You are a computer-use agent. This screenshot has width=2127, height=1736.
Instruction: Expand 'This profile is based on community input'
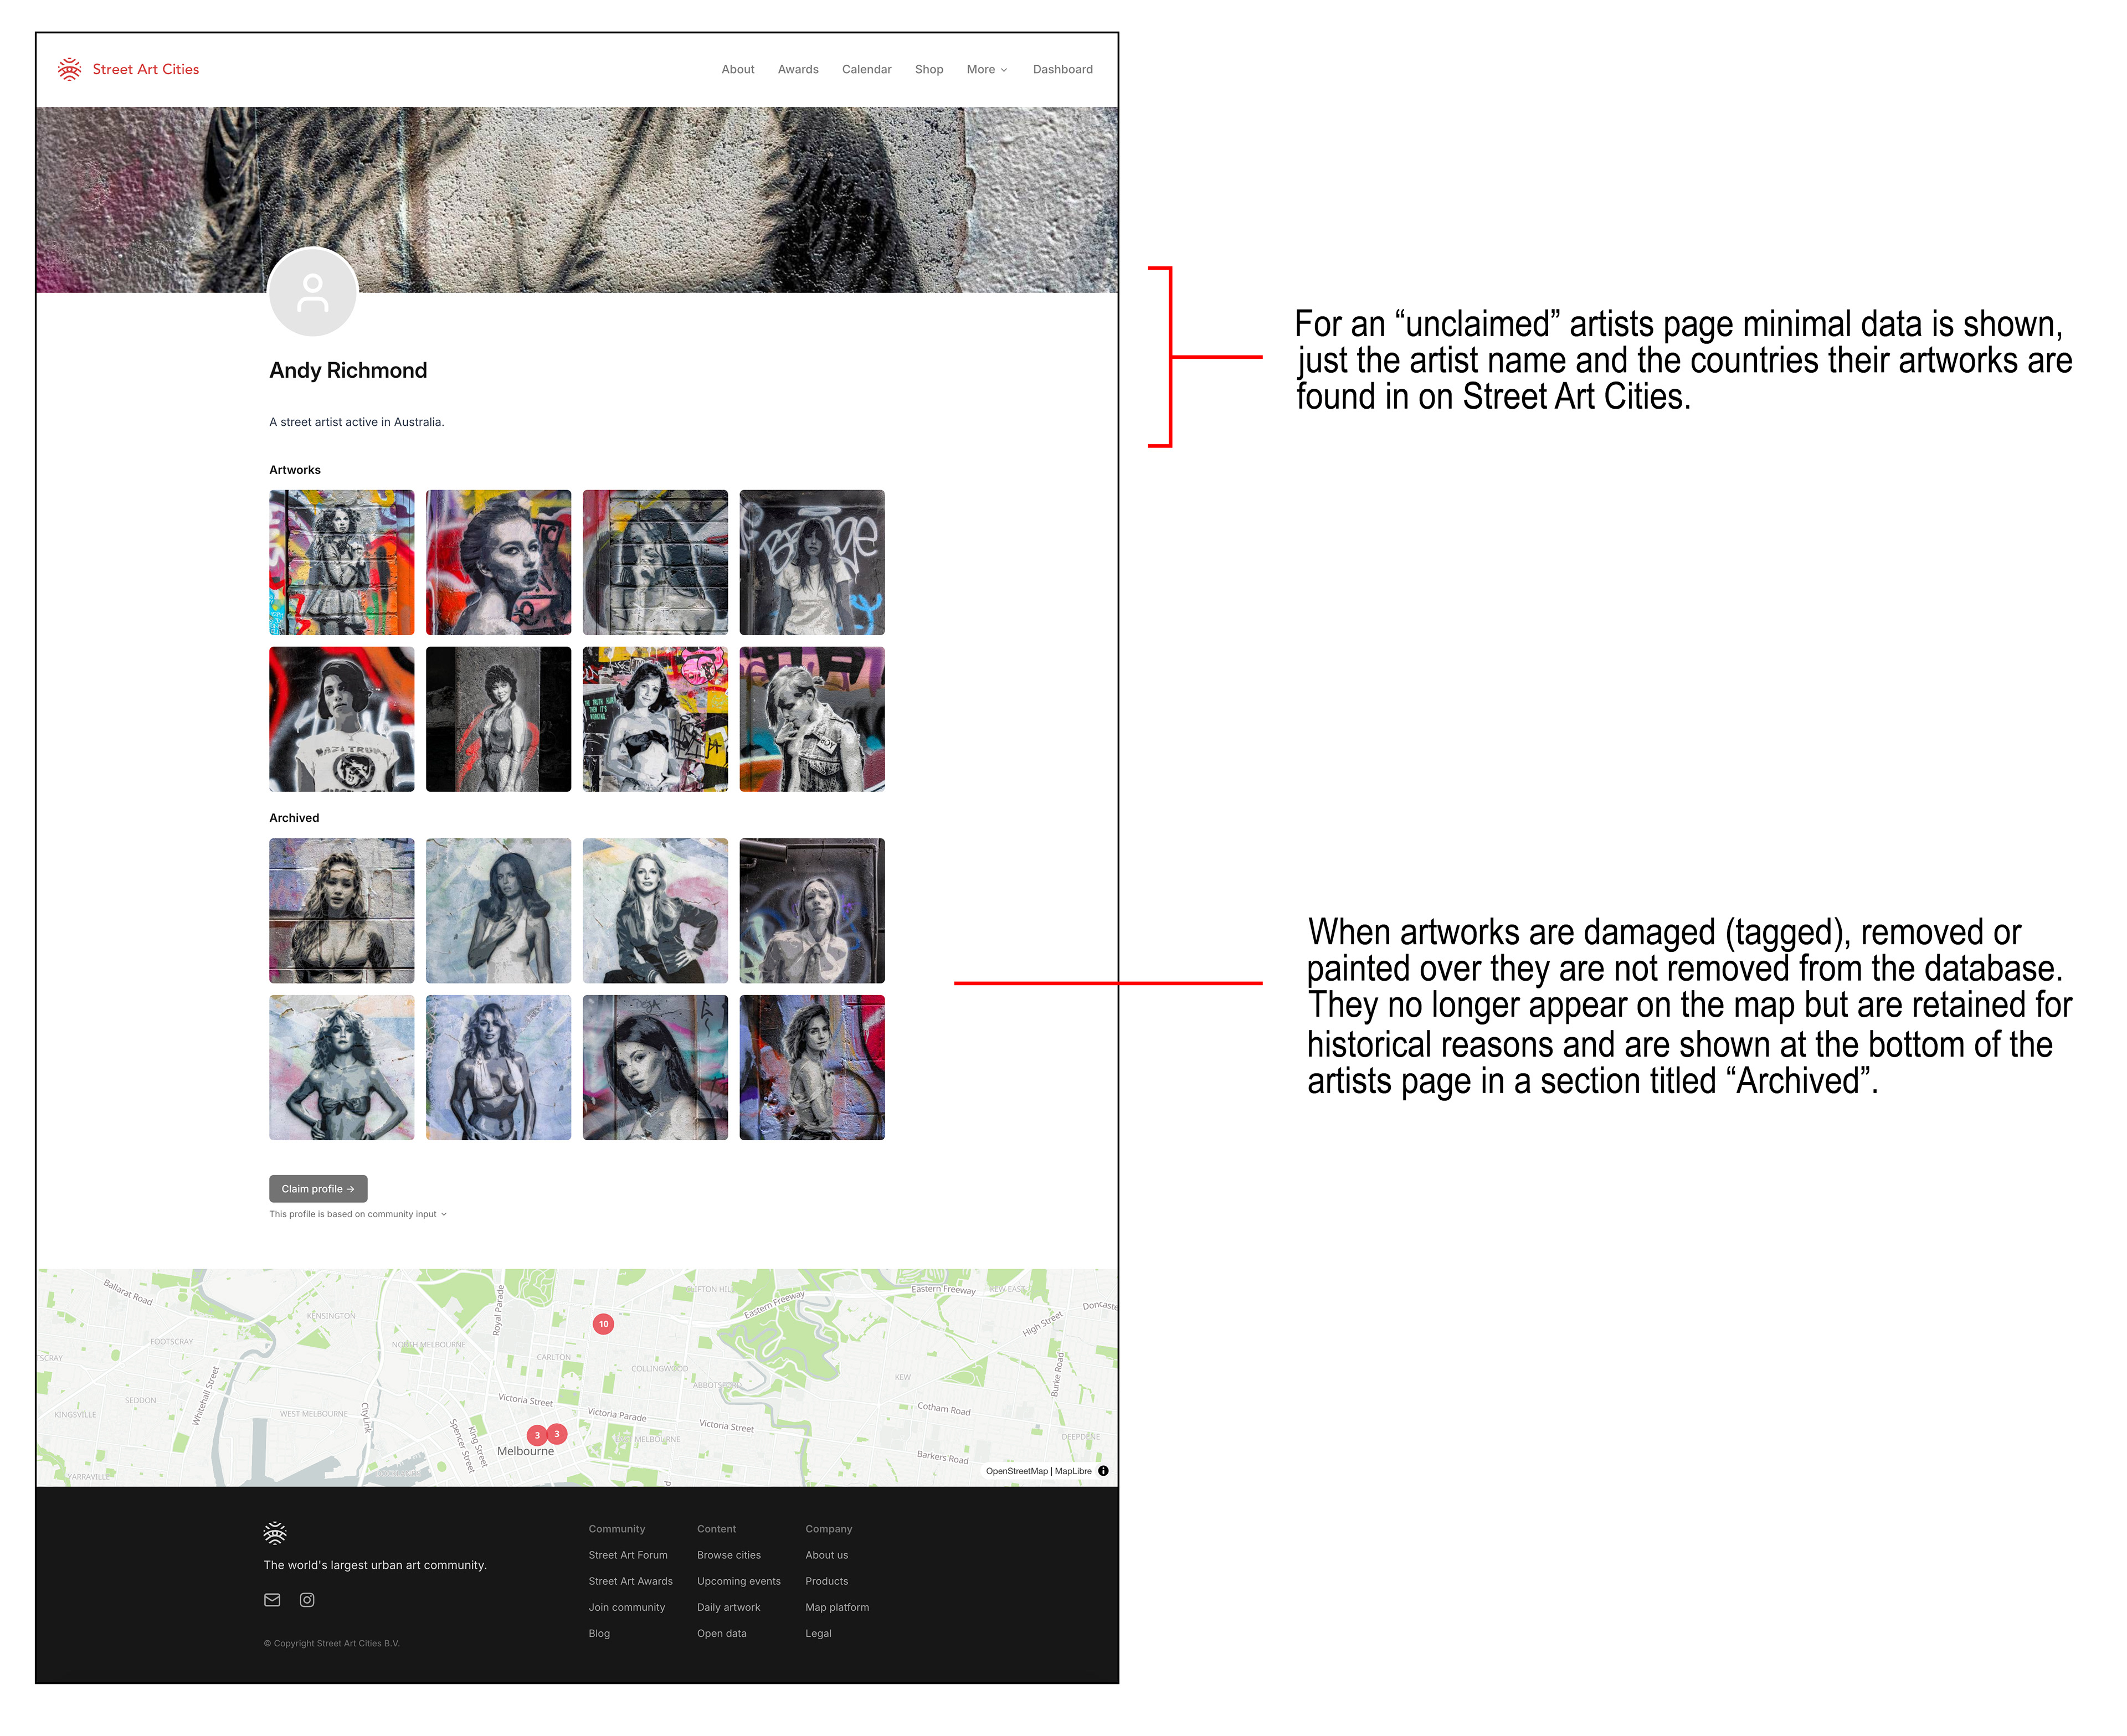coord(358,1214)
